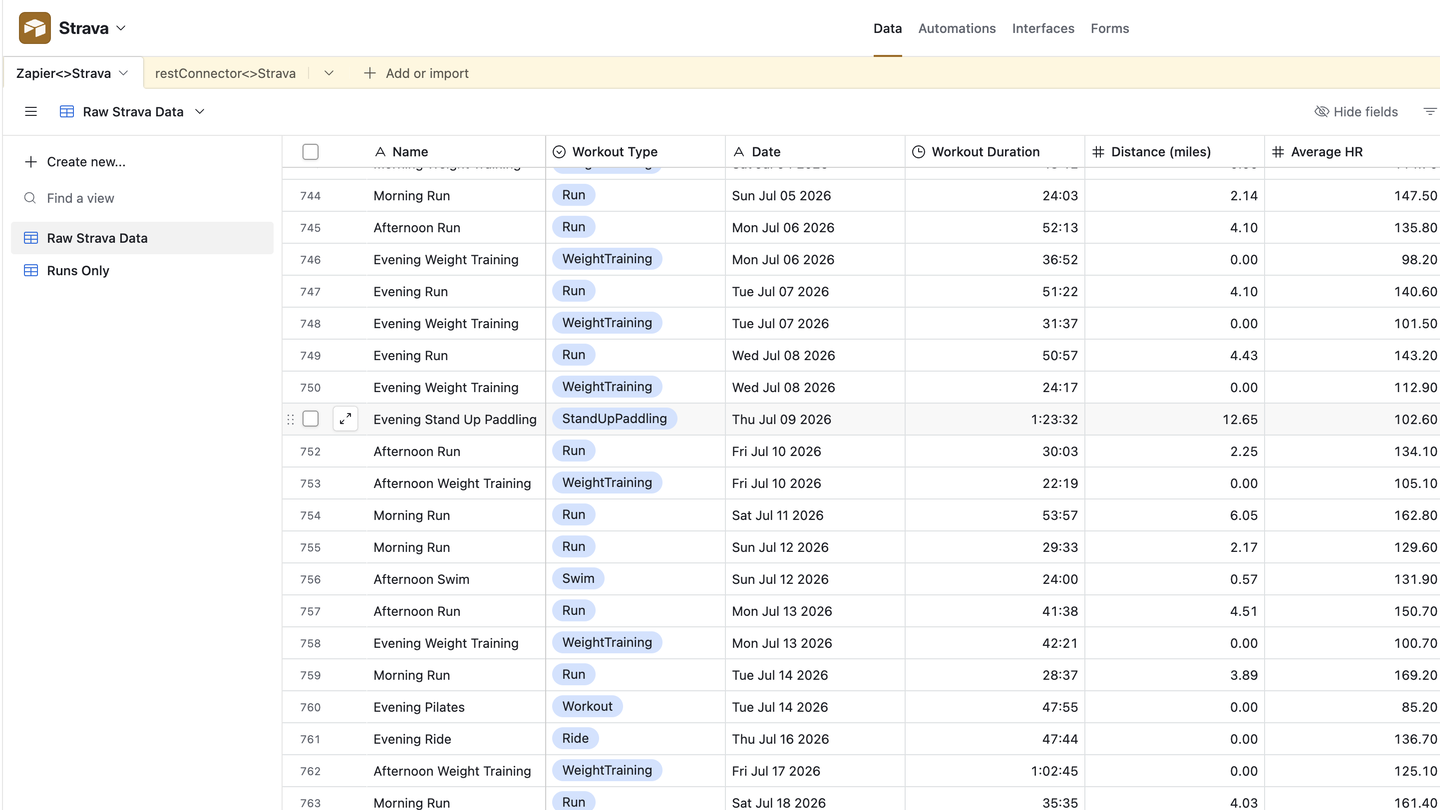Image resolution: width=1440 pixels, height=810 pixels.
Task: Click Evening Pilates name cell
Action: (456, 707)
